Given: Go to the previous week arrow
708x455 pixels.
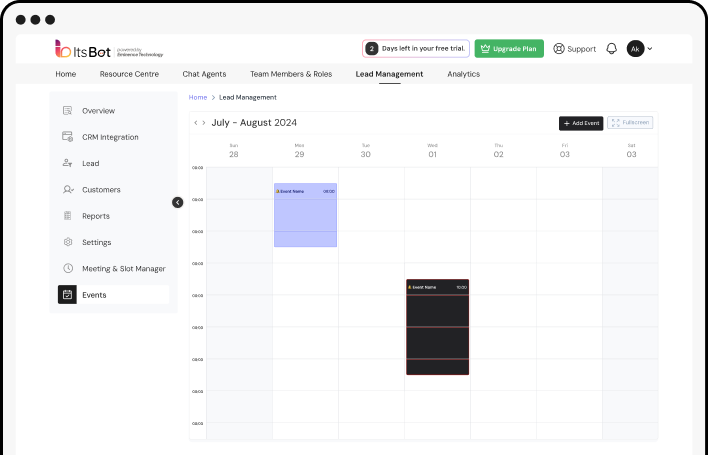Looking at the screenshot, I should click(196, 123).
